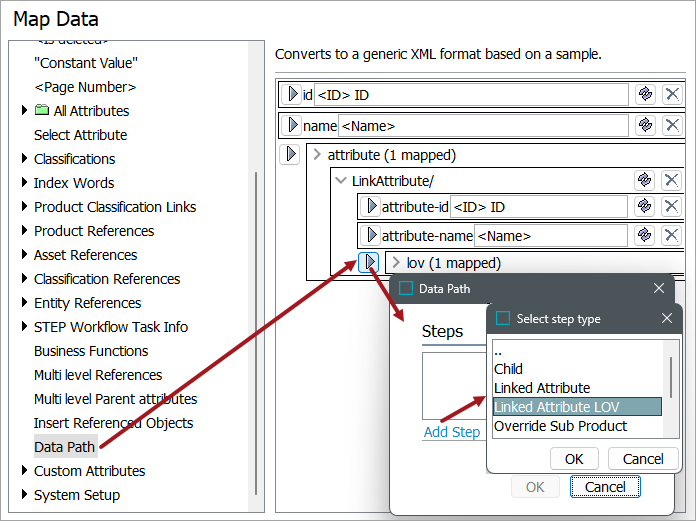Open transformation icon for name row
The height and width of the screenshot is (521, 696).
coord(645,125)
